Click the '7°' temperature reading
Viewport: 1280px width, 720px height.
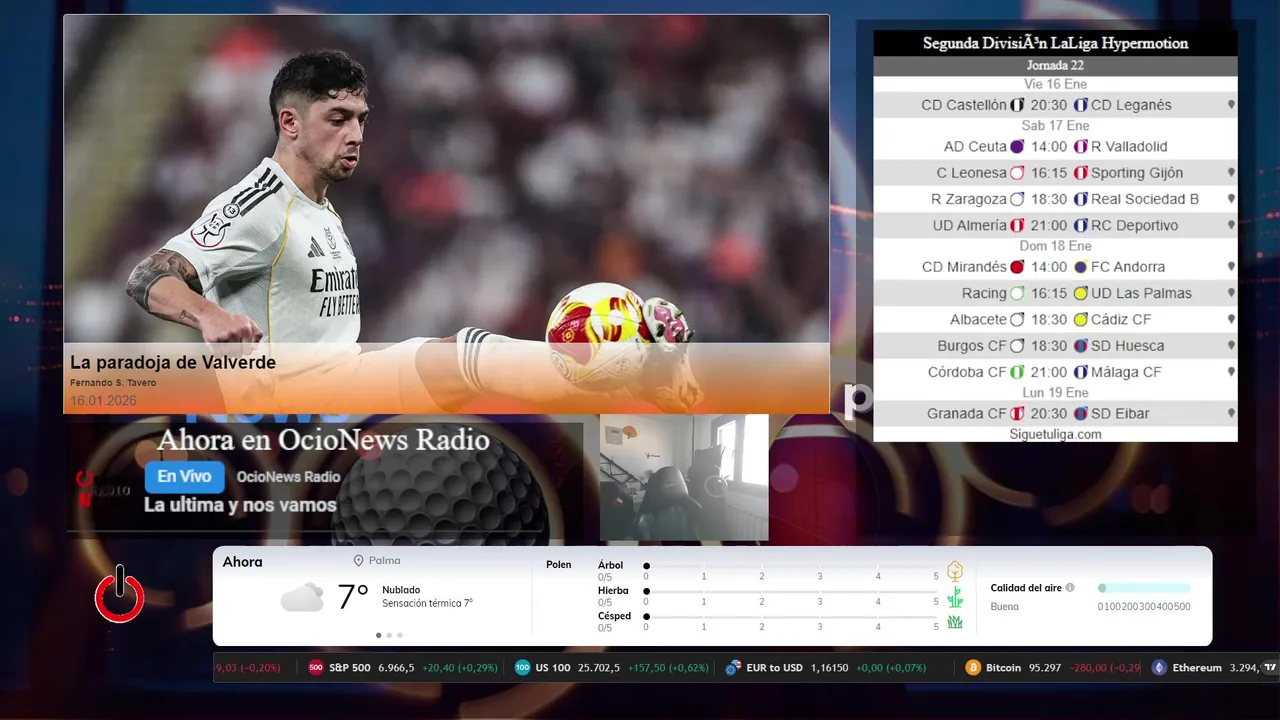click(x=353, y=597)
